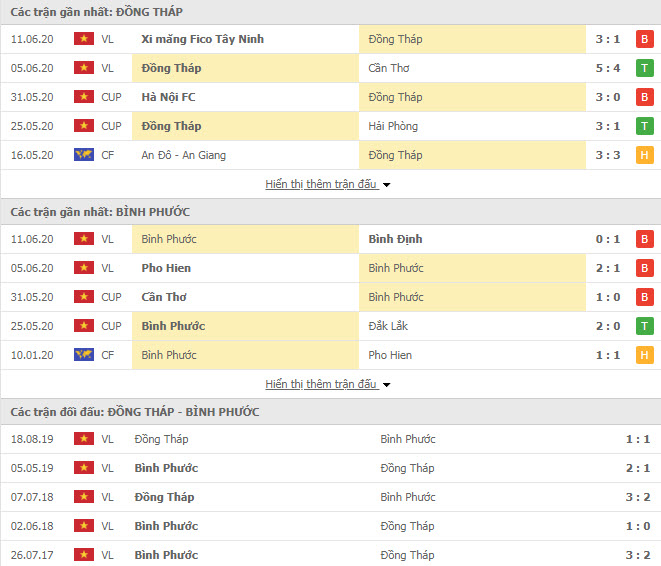This screenshot has width=661, height=566.
Task: Expand more matches under Đồng Tháp section
Action: point(321,184)
